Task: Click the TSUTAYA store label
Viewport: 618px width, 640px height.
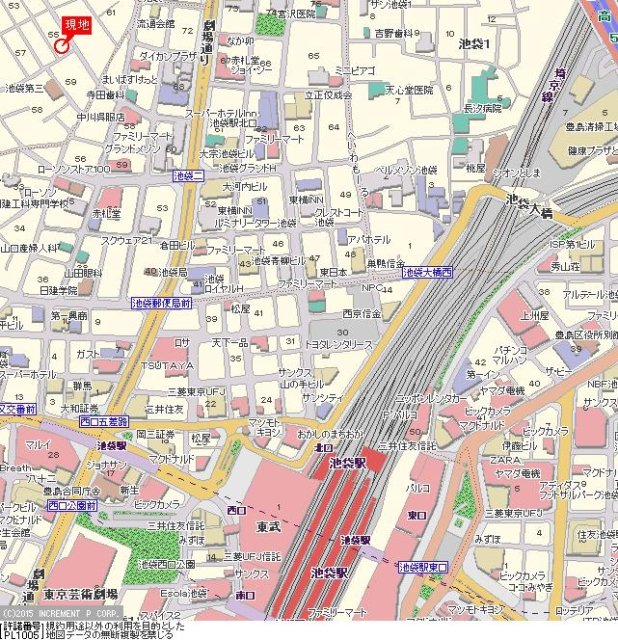Action: click(170, 364)
